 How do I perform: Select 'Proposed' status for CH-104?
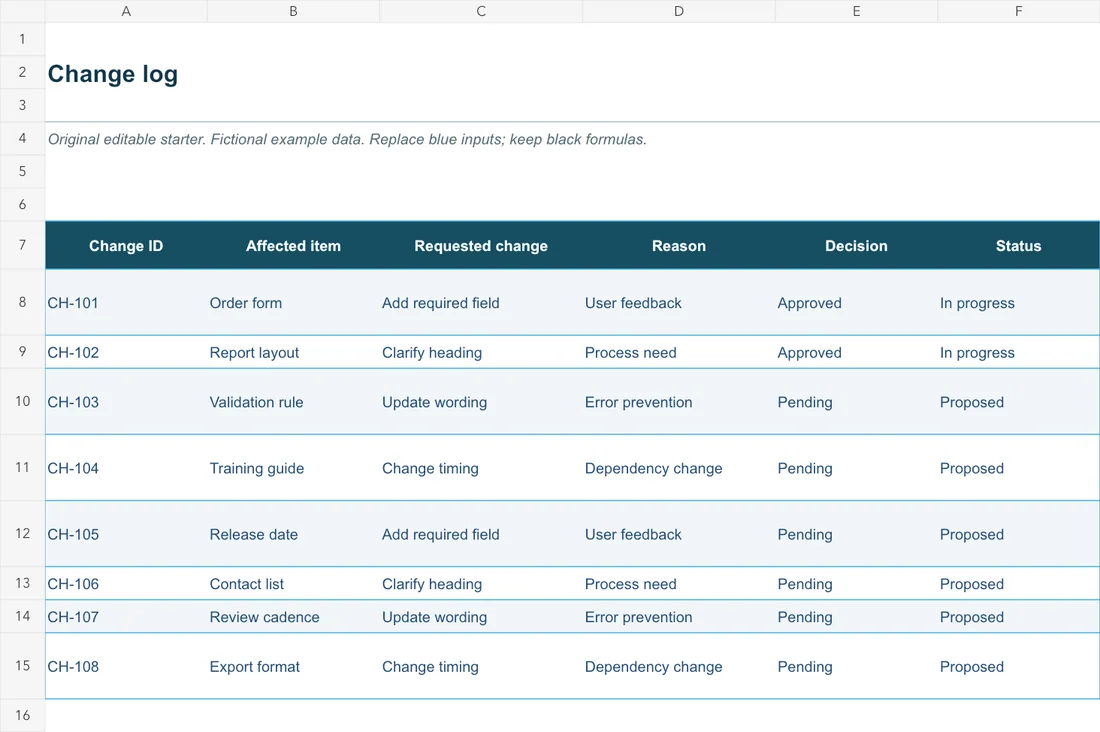click(1019, 468)
